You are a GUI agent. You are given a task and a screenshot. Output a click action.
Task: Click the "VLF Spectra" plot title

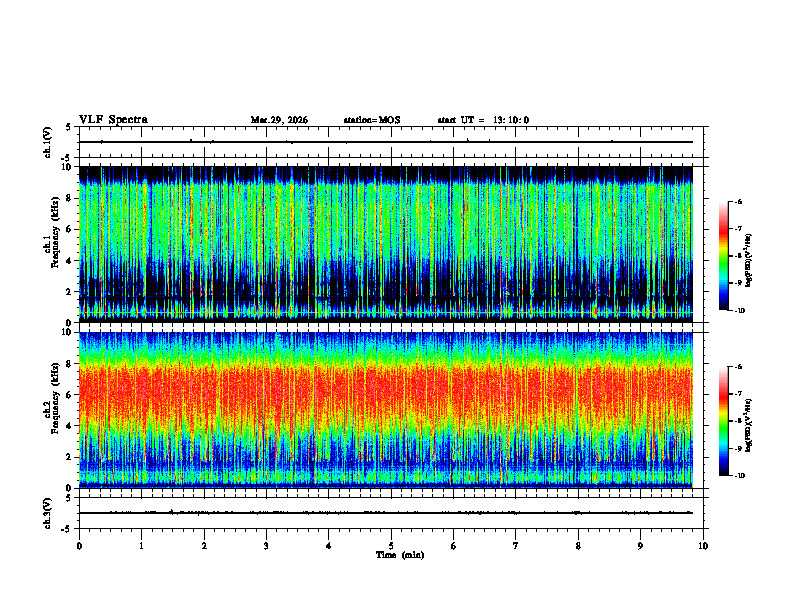(x=113, y=120)
